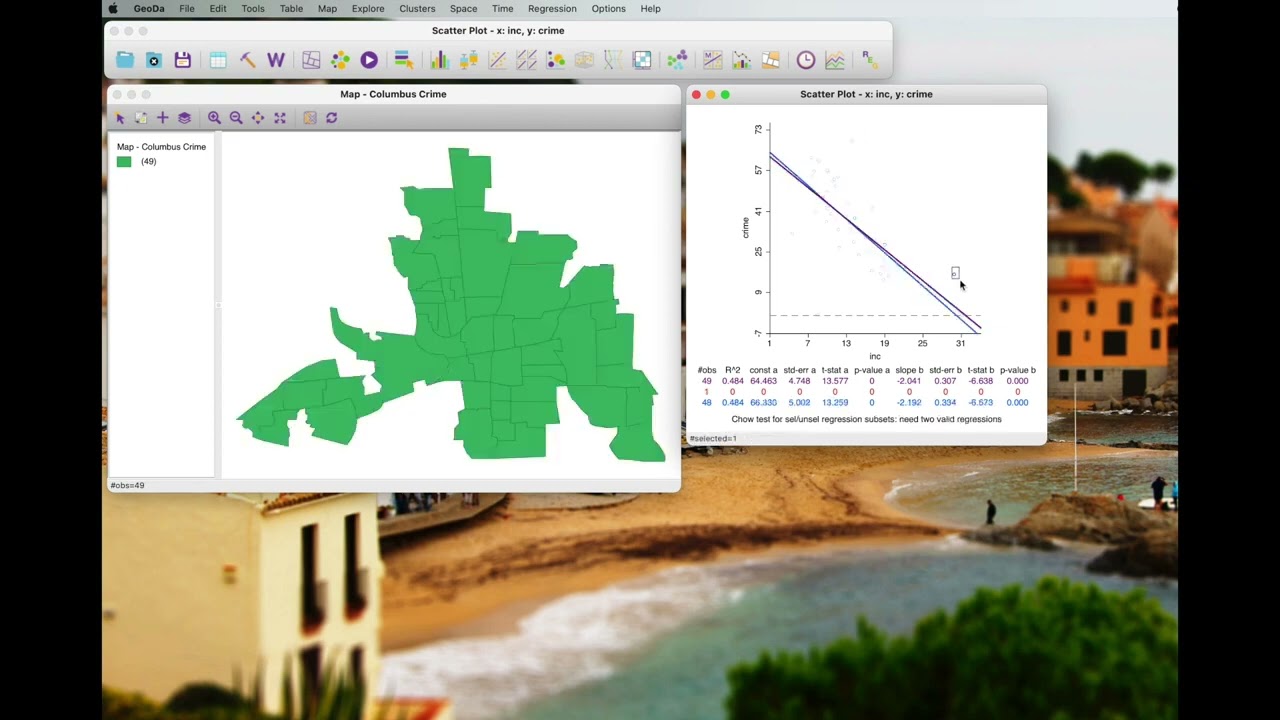Click the Full Extent icon on map toolbar
The image size is (1280, 720).
(x=280, y=118)
